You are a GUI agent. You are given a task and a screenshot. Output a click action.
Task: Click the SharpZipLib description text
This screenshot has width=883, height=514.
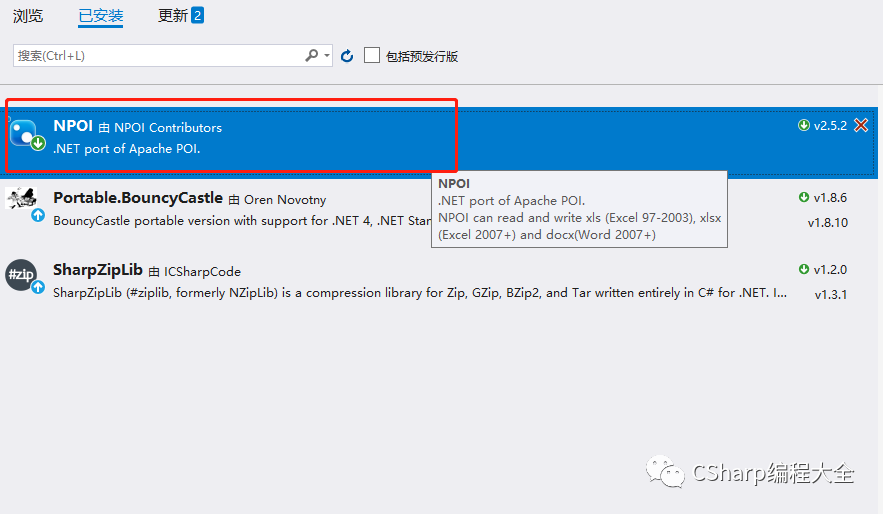[x=420, y=293]
